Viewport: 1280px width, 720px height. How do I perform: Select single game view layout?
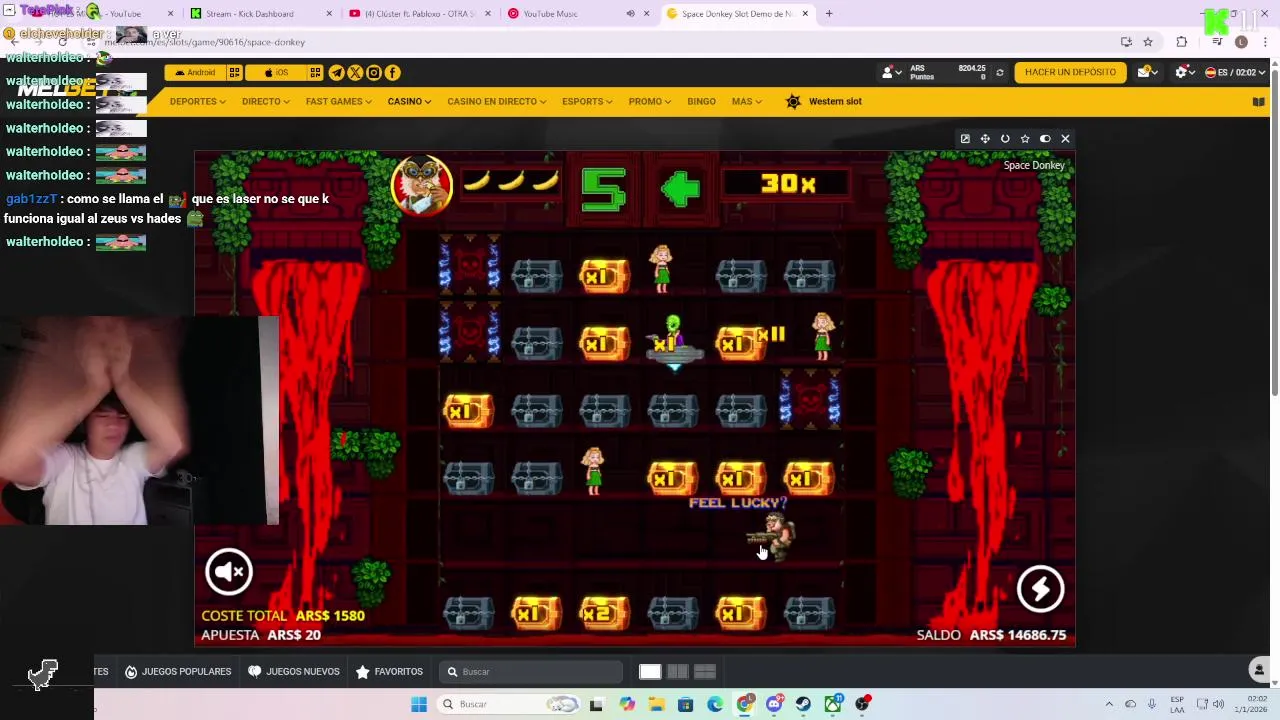(x=650, y=672)
